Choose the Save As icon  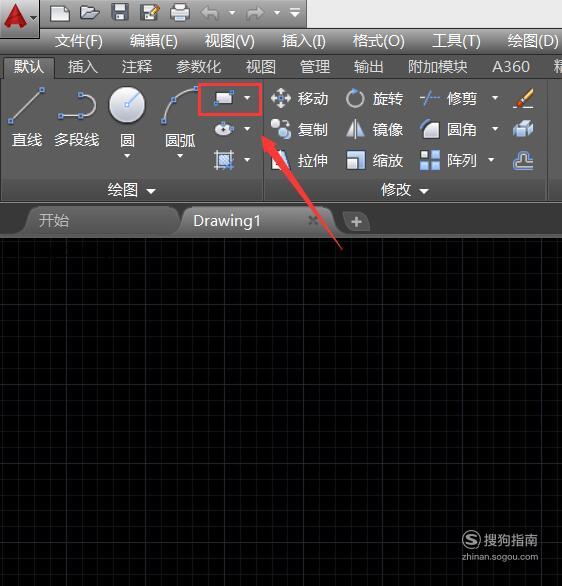[149, 13]
